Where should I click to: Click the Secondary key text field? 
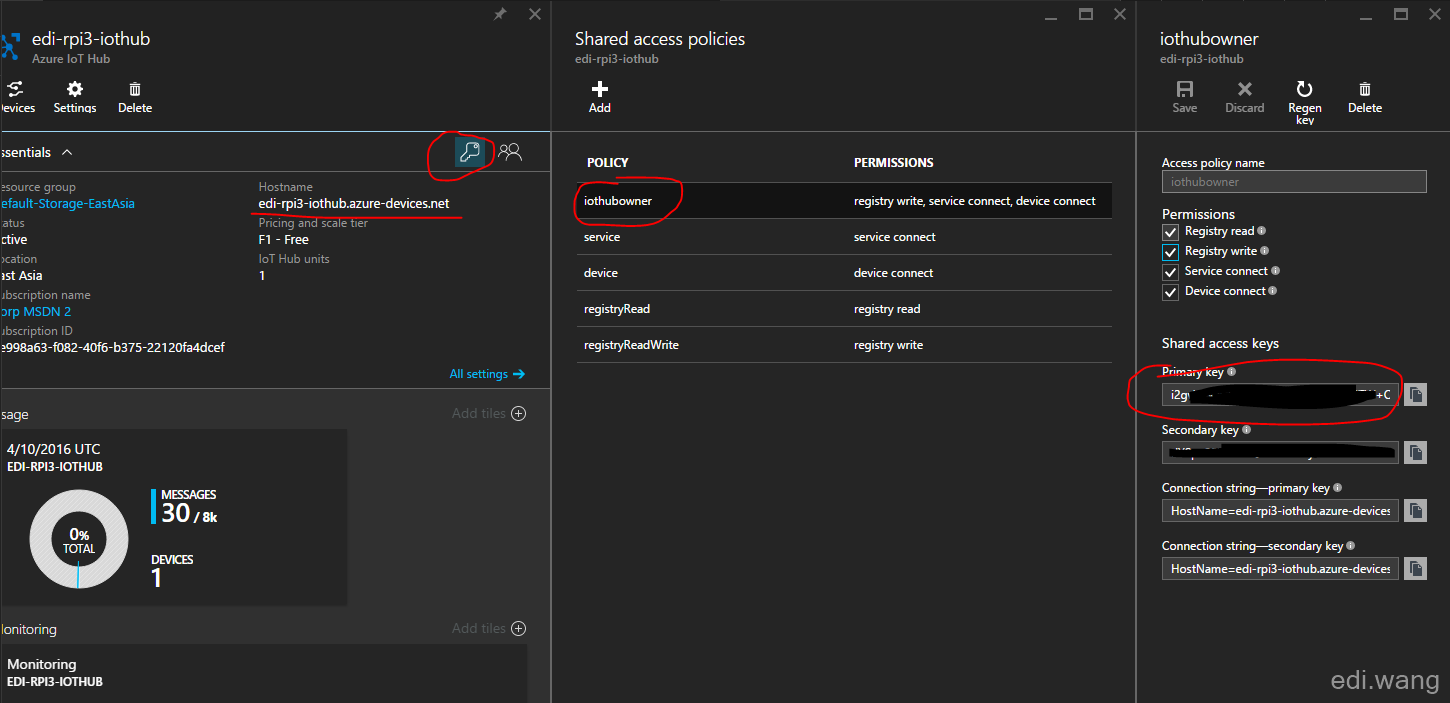[x=1280, y=453]
